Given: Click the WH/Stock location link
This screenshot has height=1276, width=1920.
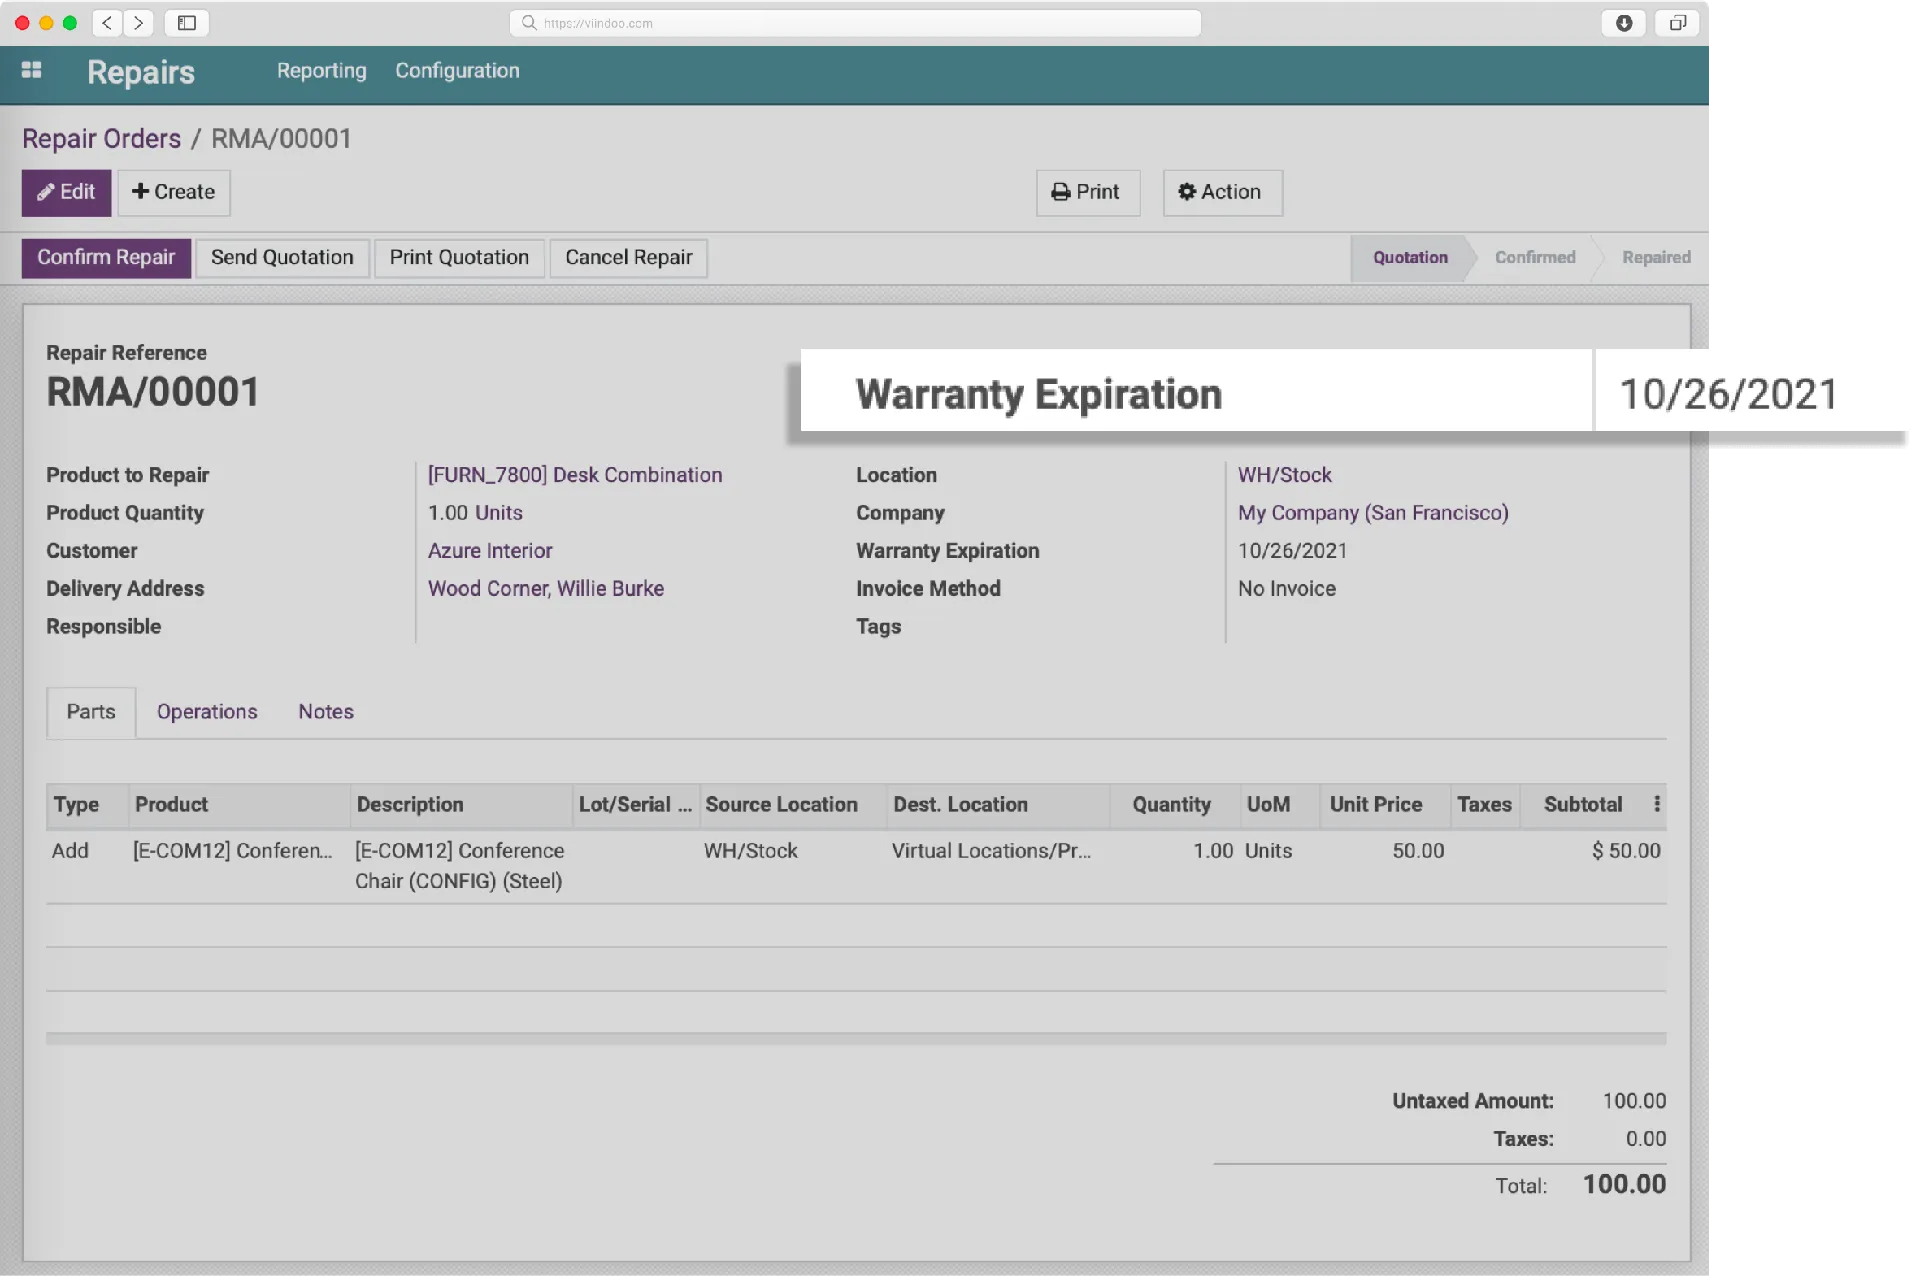Looking at the screenshot, I should [x=1283, y=474].
